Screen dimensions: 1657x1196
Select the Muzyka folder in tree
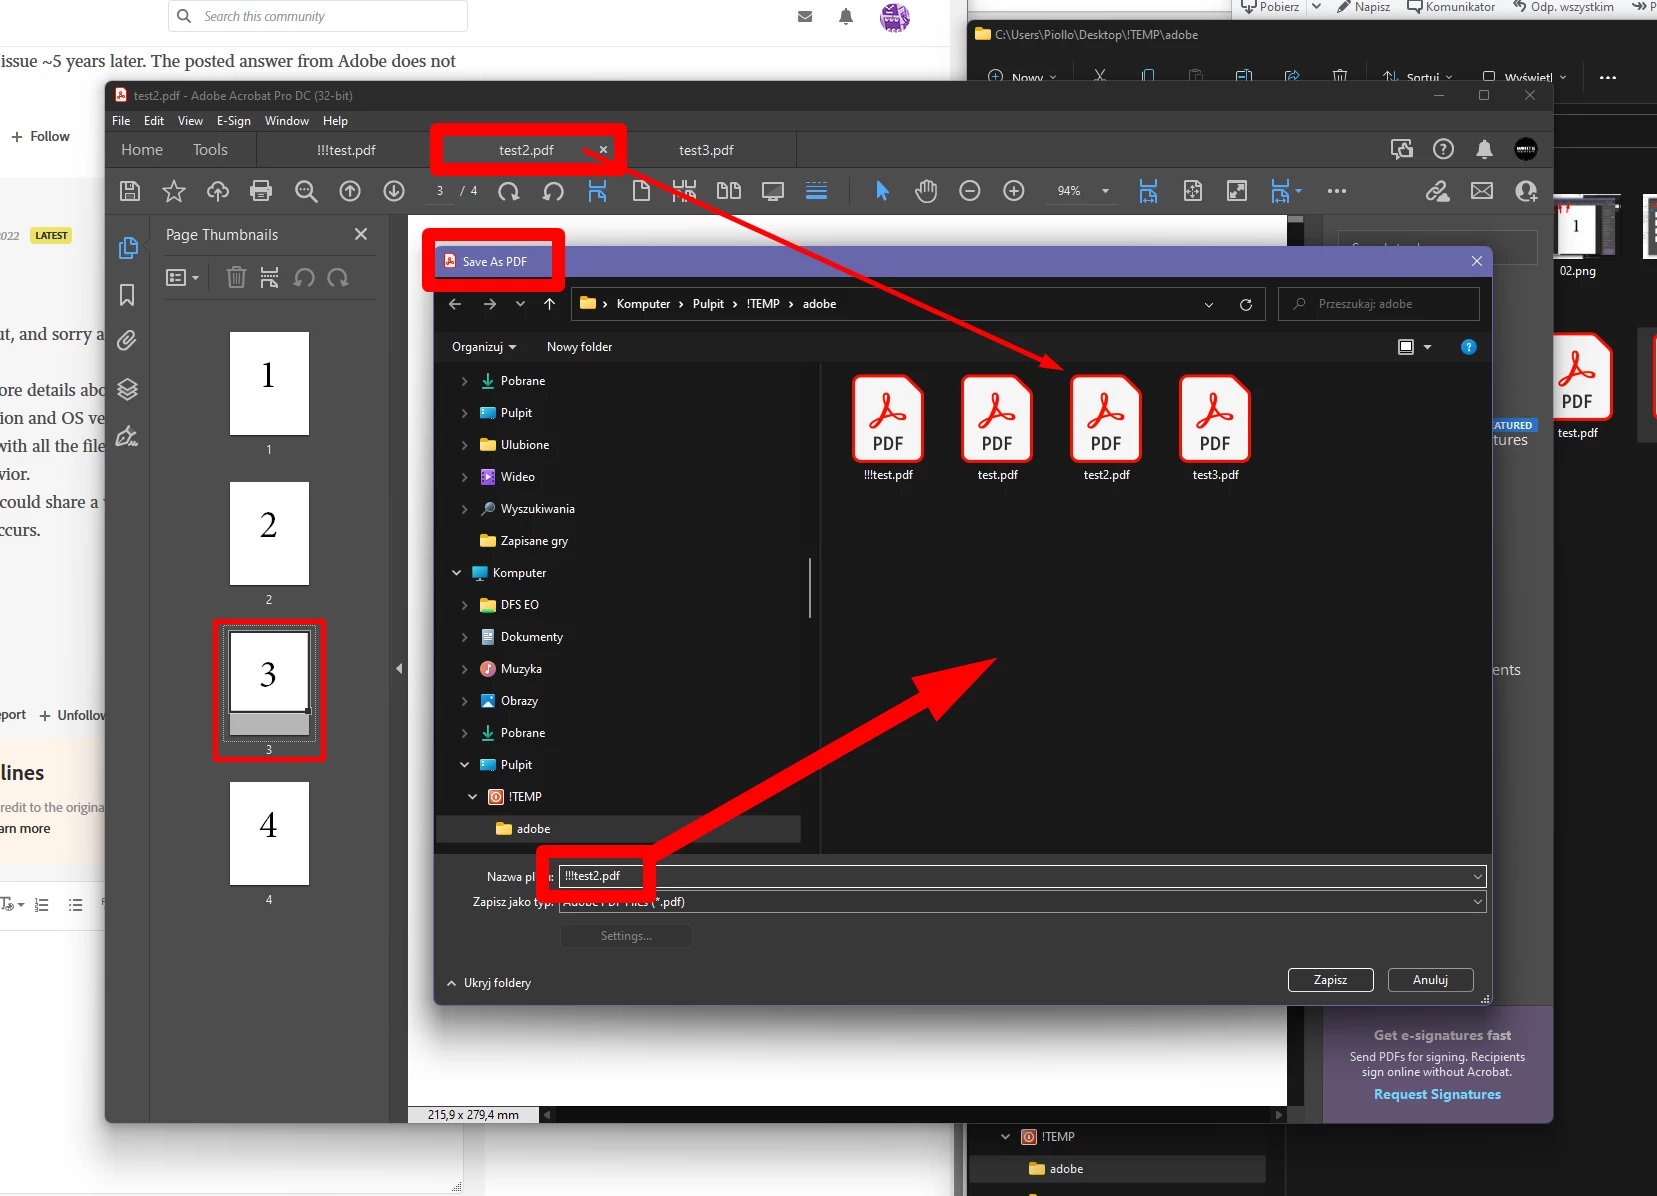pyautogui.click(x=521, y=669)
